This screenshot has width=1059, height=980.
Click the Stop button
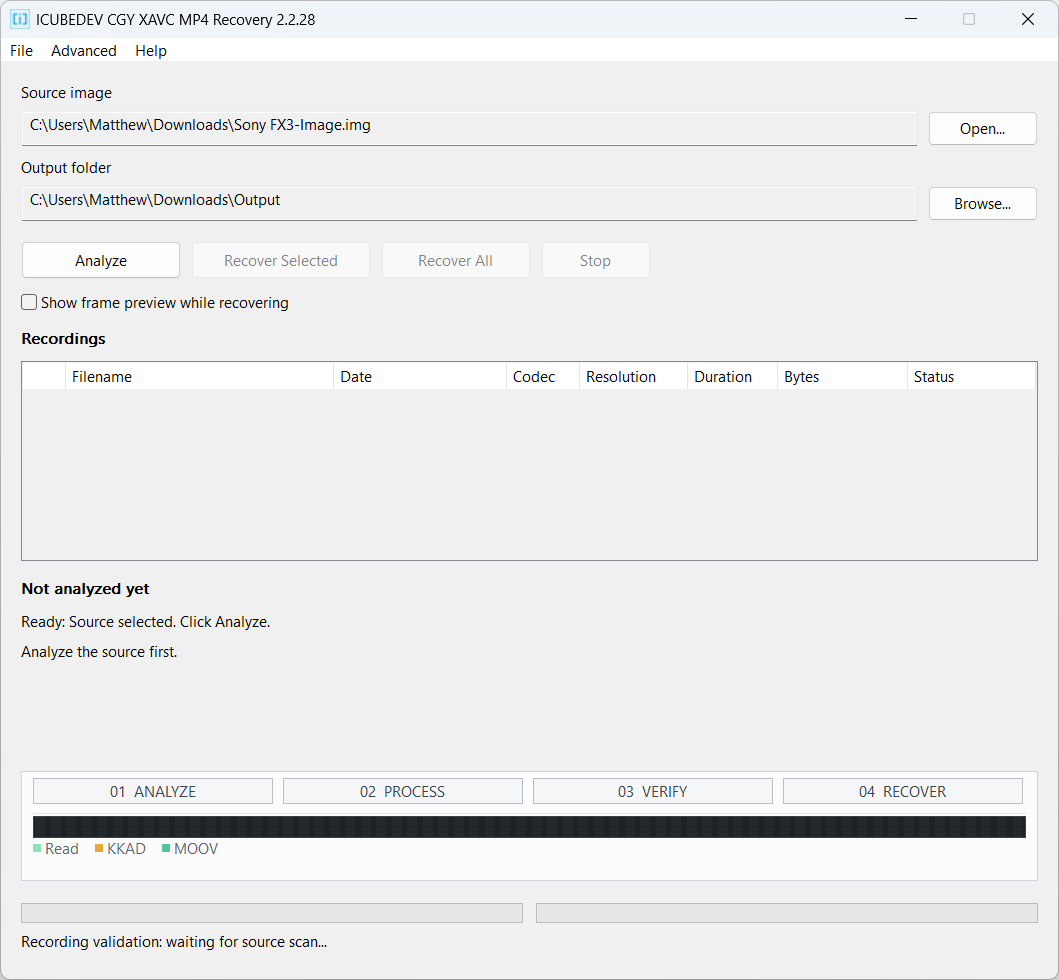(x=595, y=261)
